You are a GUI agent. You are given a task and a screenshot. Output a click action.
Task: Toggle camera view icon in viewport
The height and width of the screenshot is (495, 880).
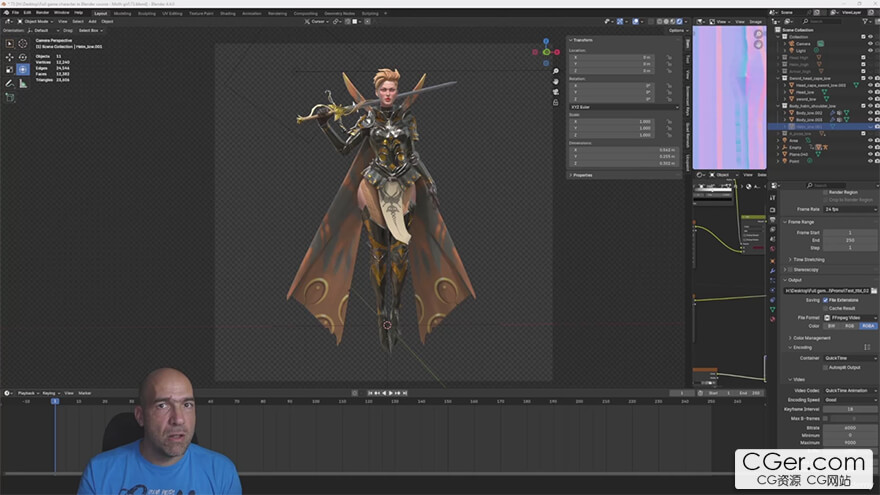[x=556, y=91]
